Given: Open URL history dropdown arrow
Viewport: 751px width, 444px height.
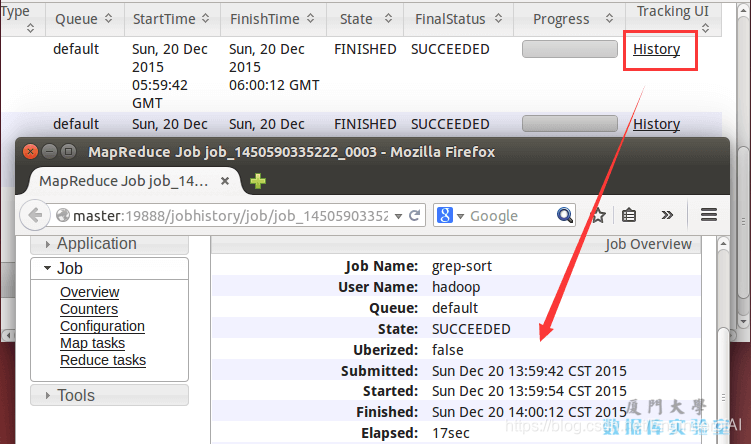Looking at the screenshot, I should click(398, 216).
